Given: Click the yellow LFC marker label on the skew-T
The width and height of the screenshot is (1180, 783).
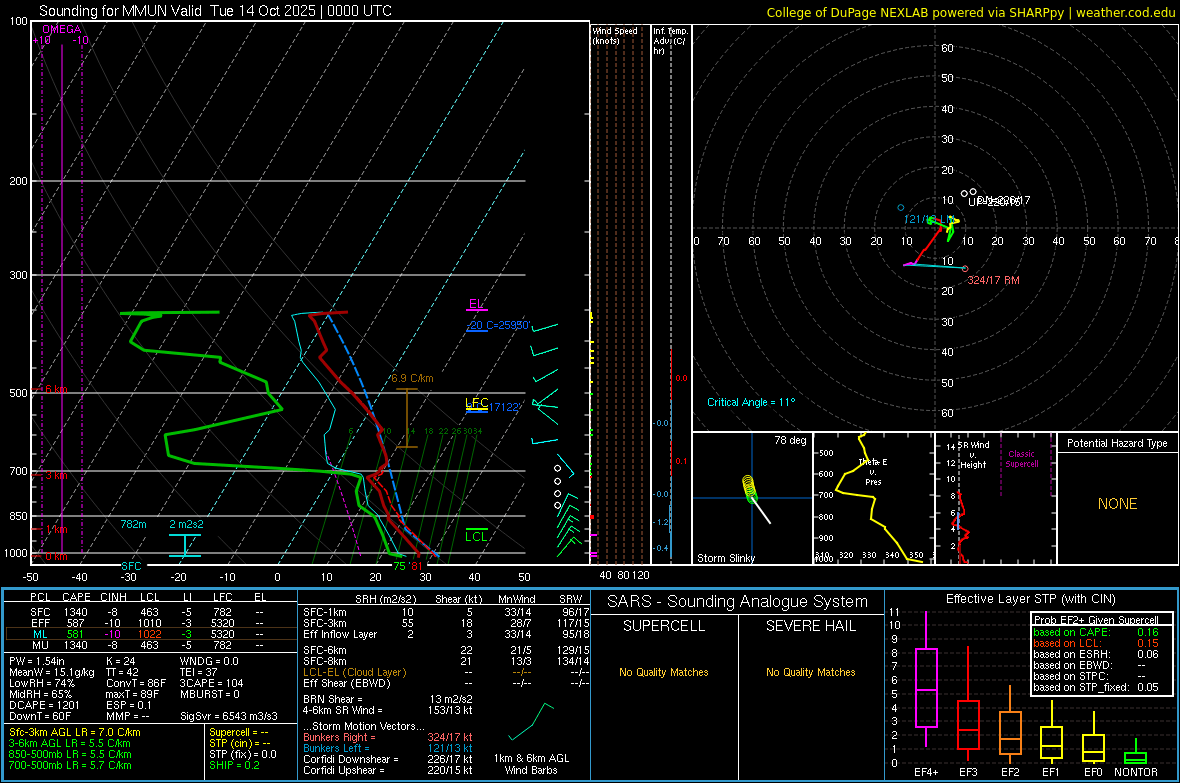Looking at the screenshot, I should click(x=476, y=403).
